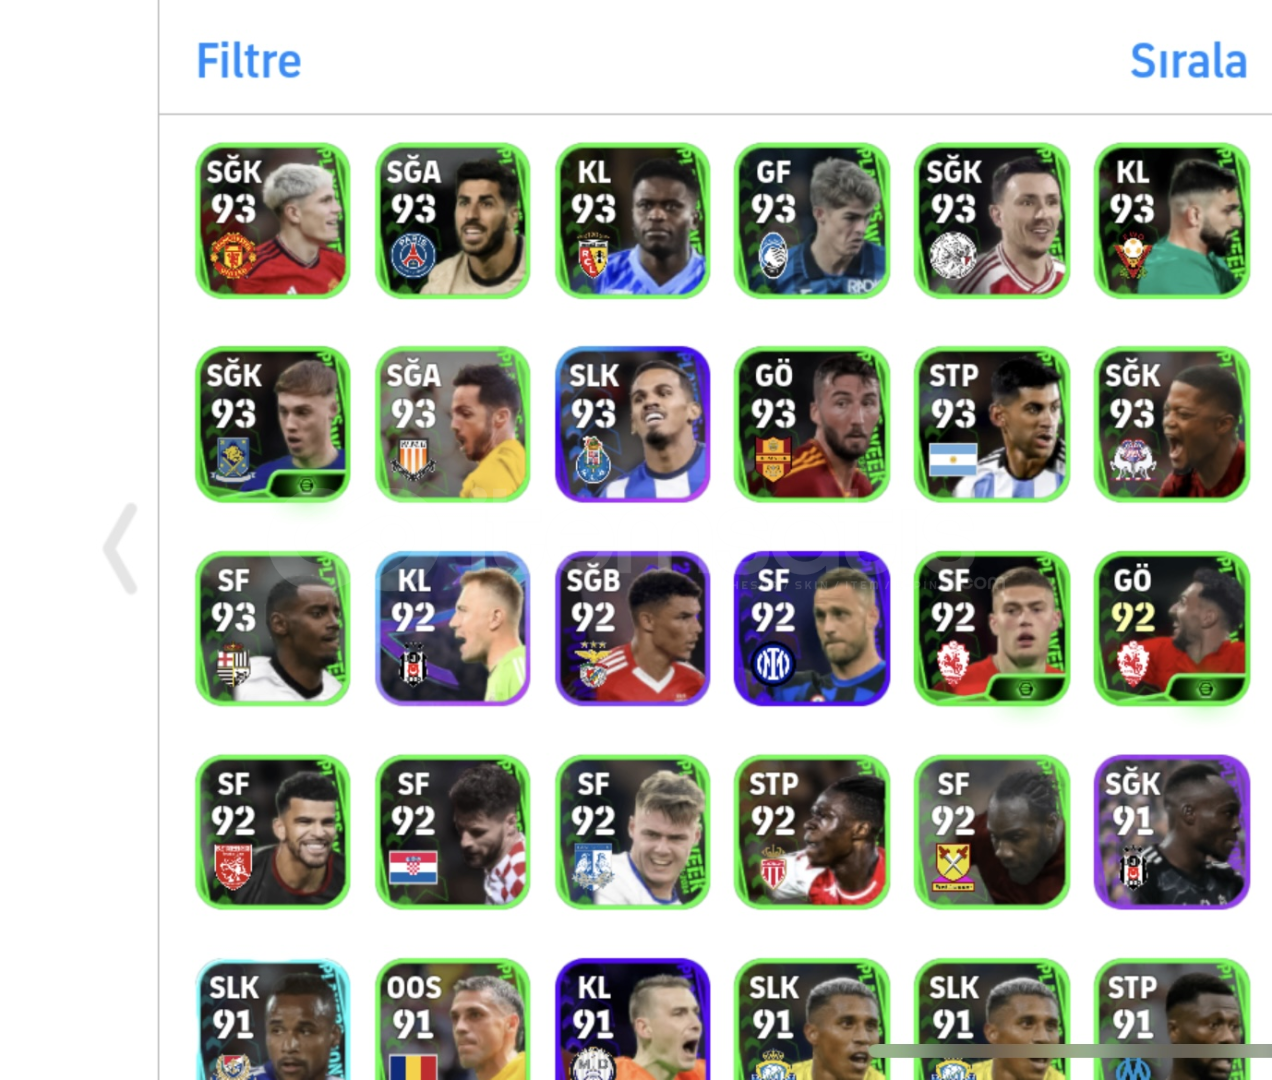Go back using the left chevron arrow

121,548
